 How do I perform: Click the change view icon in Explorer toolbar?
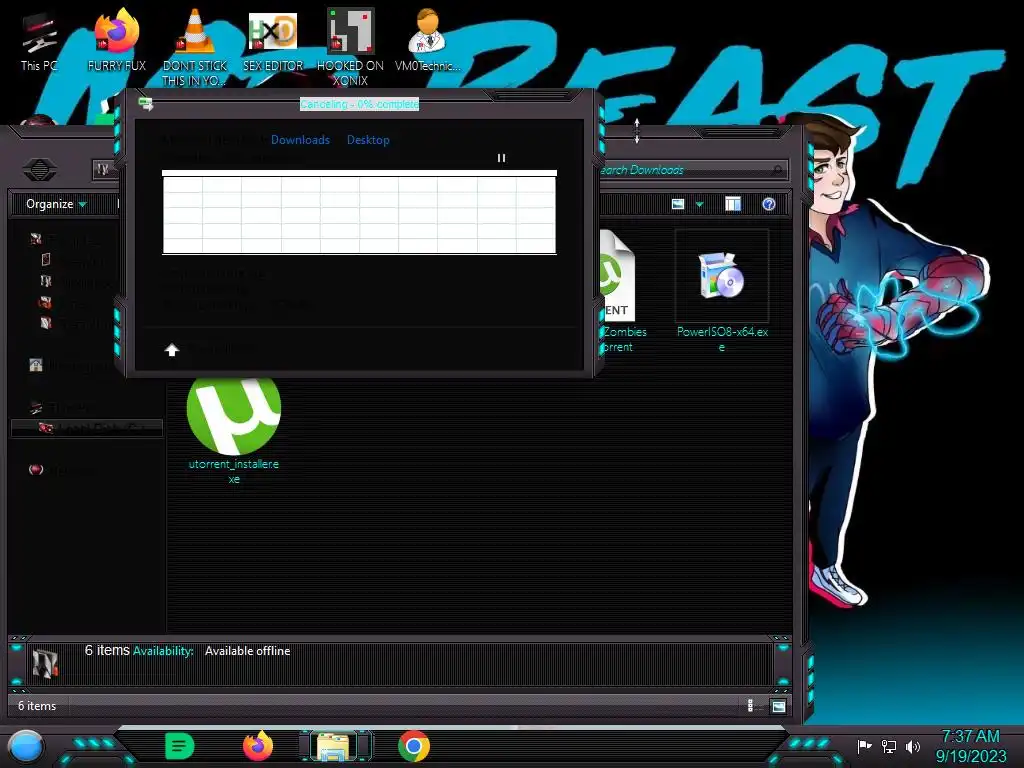click(678, 204)
